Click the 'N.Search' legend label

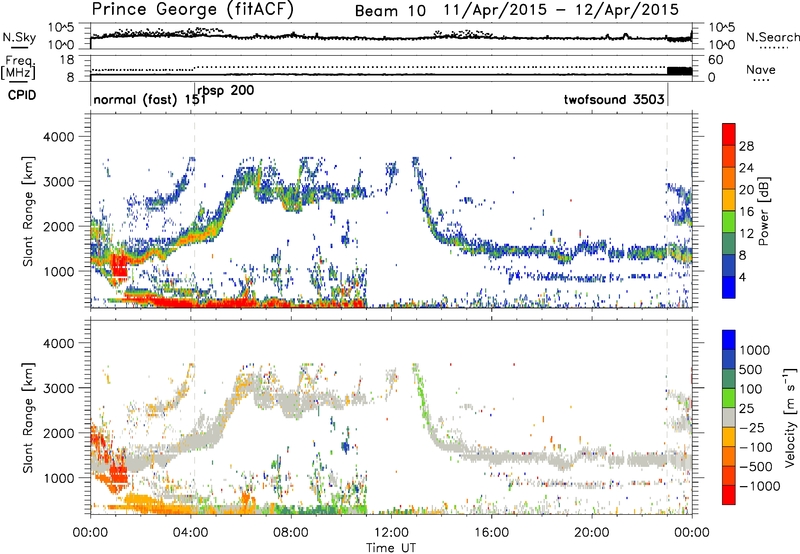click(772, 37)
